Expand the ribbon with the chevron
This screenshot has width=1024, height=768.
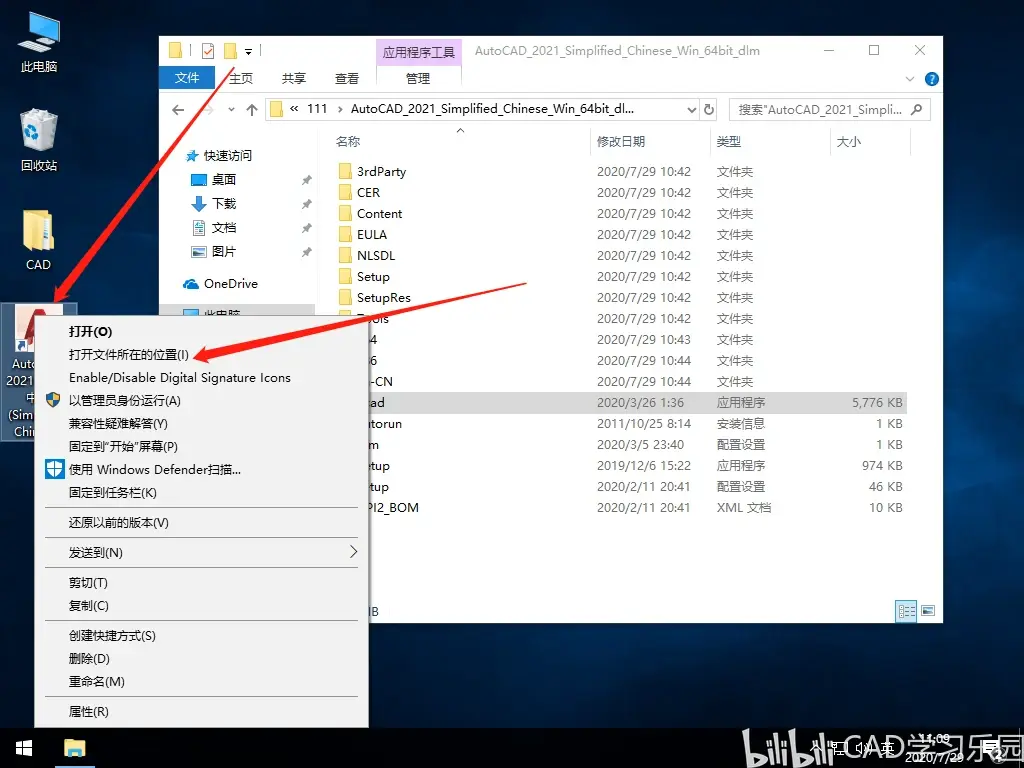(x=910, y=79)
